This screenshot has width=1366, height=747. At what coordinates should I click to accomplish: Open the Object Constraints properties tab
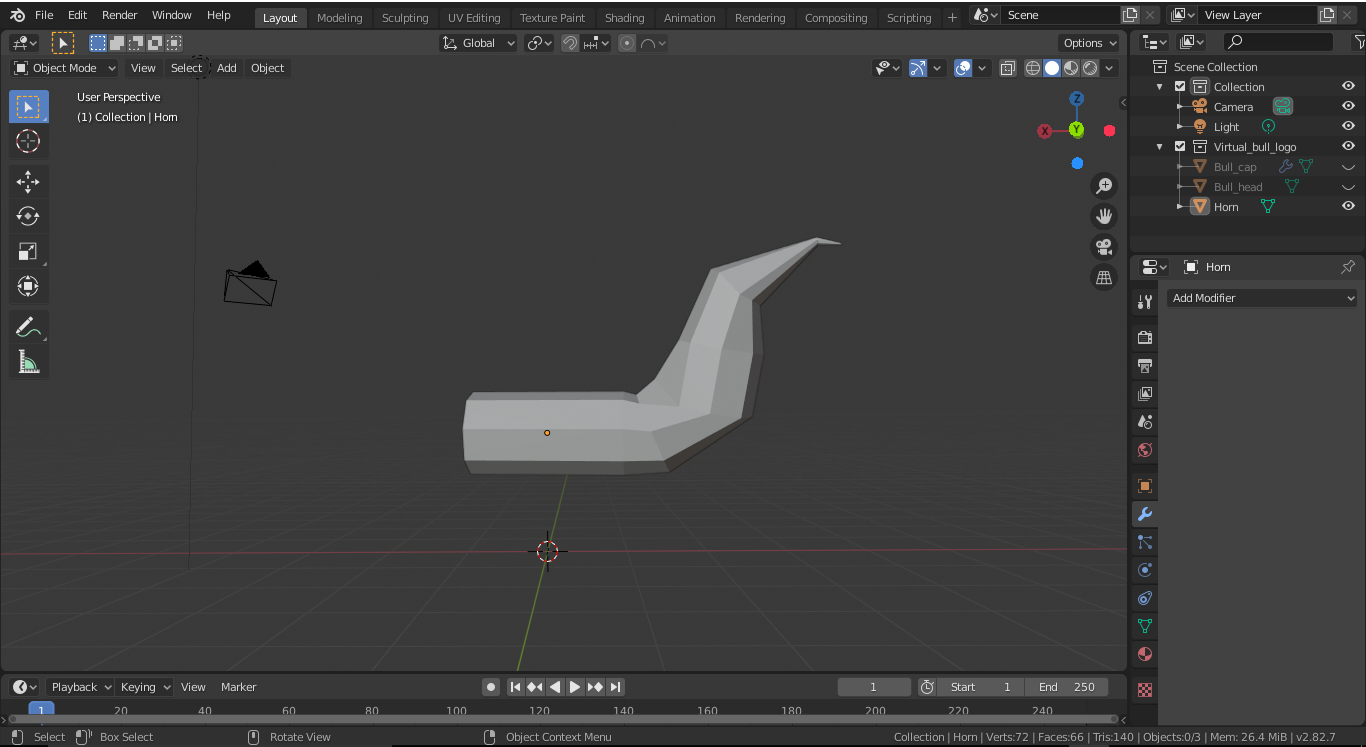point(1145,598)
